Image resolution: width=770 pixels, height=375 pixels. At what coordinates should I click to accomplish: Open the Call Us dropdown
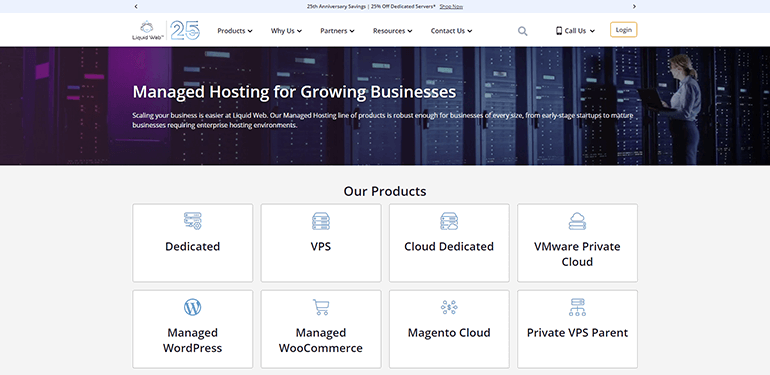(575, 30)
